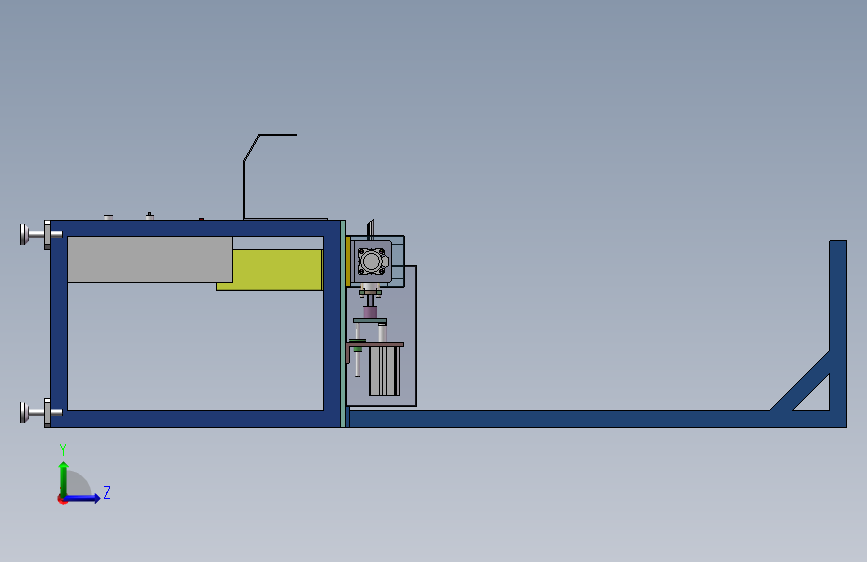867x562 pixels.
Task: Select the gray block inside the frame
Action: [x=150, y=259]
